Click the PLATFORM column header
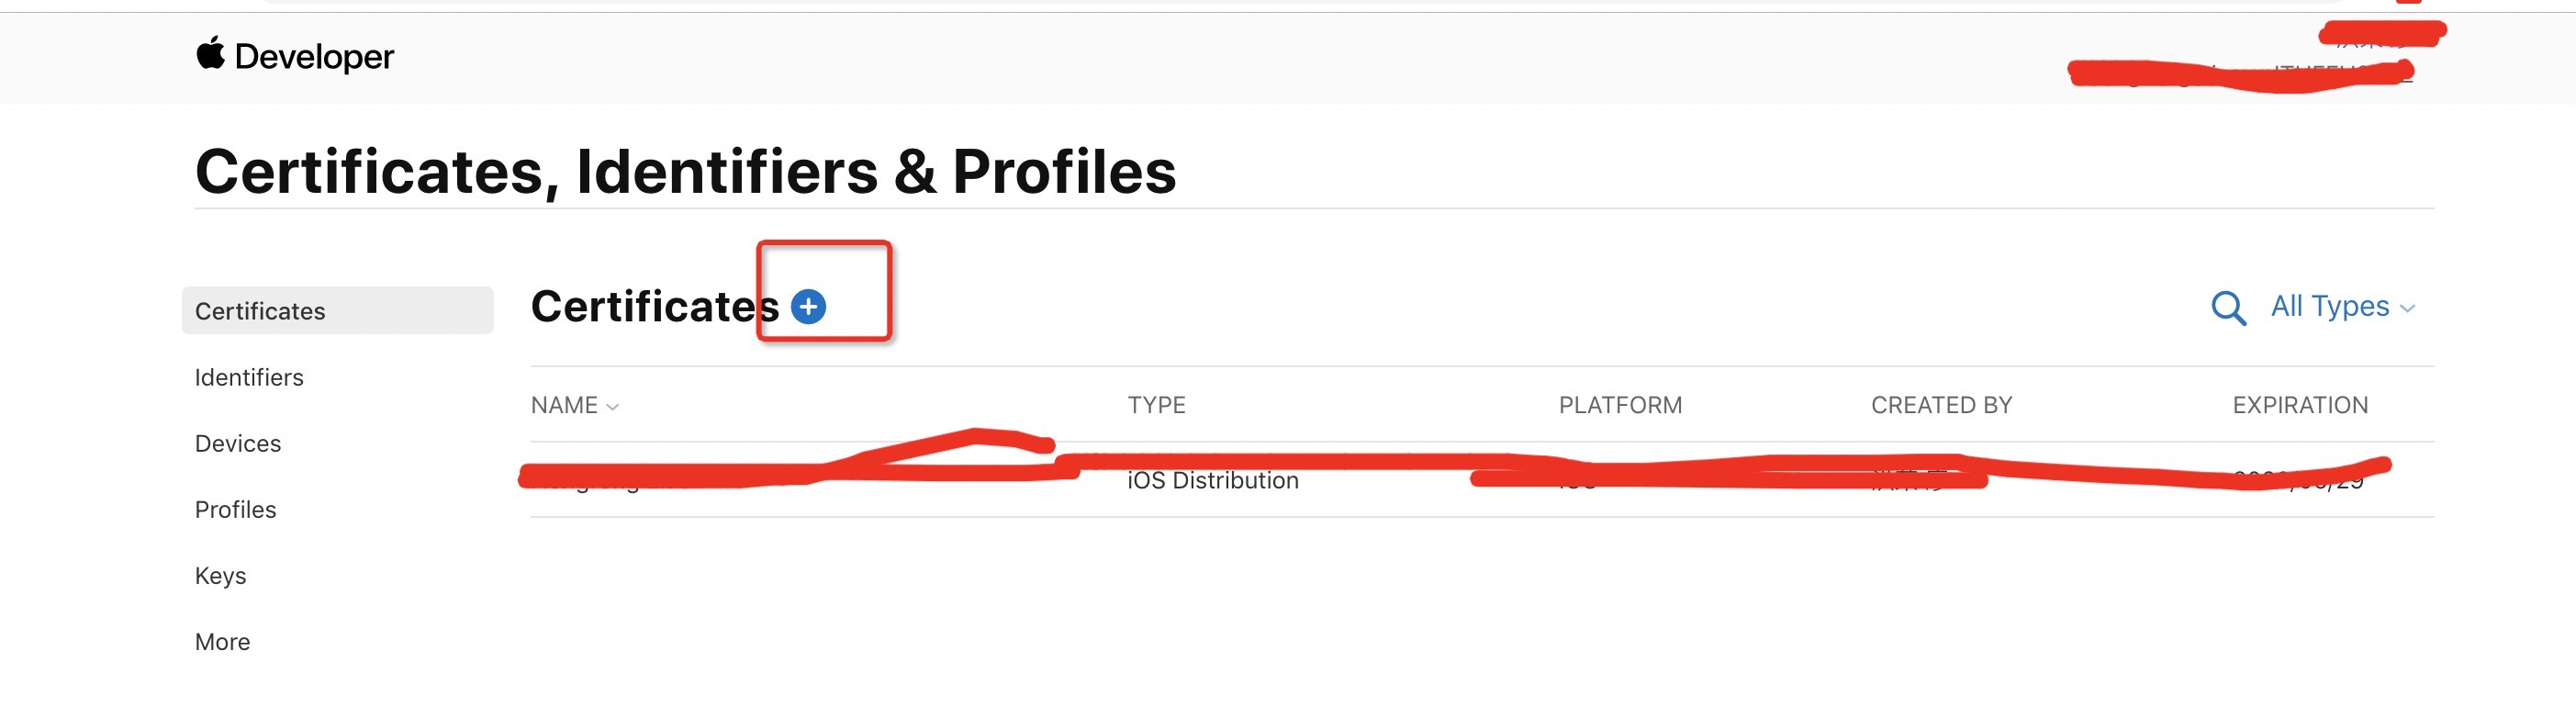Image resolution: width=2576 pixels, height=718 pixels. pyautogui.click(x=1620, y=405)
